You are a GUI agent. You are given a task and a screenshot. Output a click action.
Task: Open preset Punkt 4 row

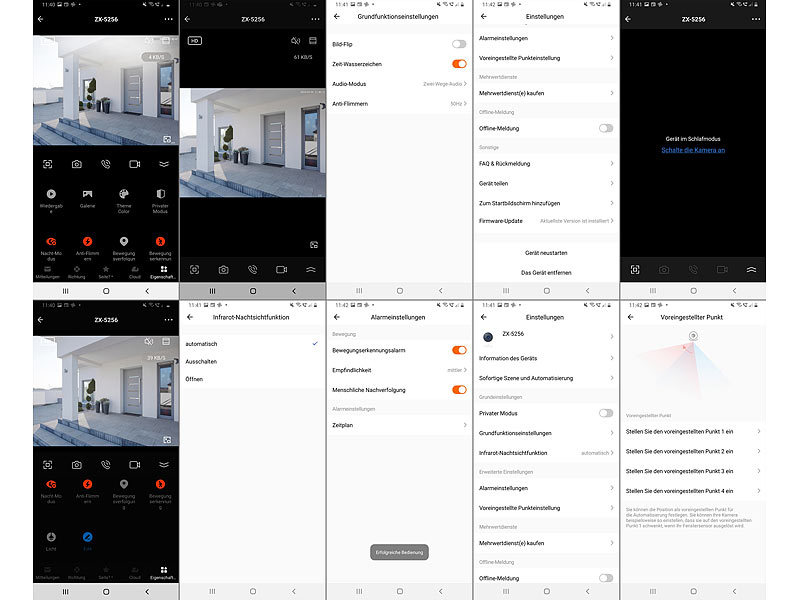click(x=693, y=491)
